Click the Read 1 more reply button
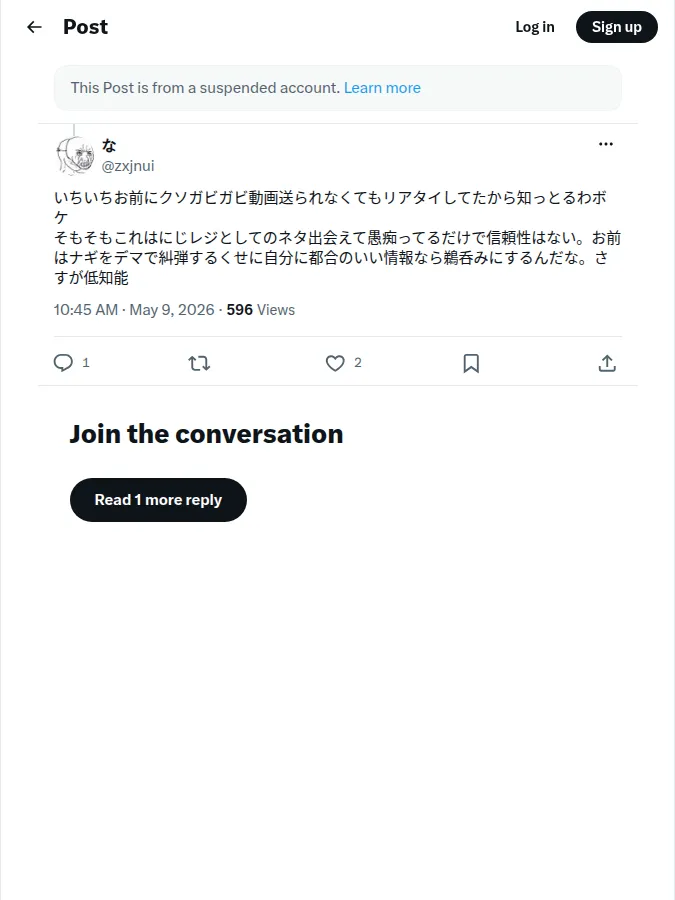The height and width of the screenshot is (900, 675). tap(158, 500)
